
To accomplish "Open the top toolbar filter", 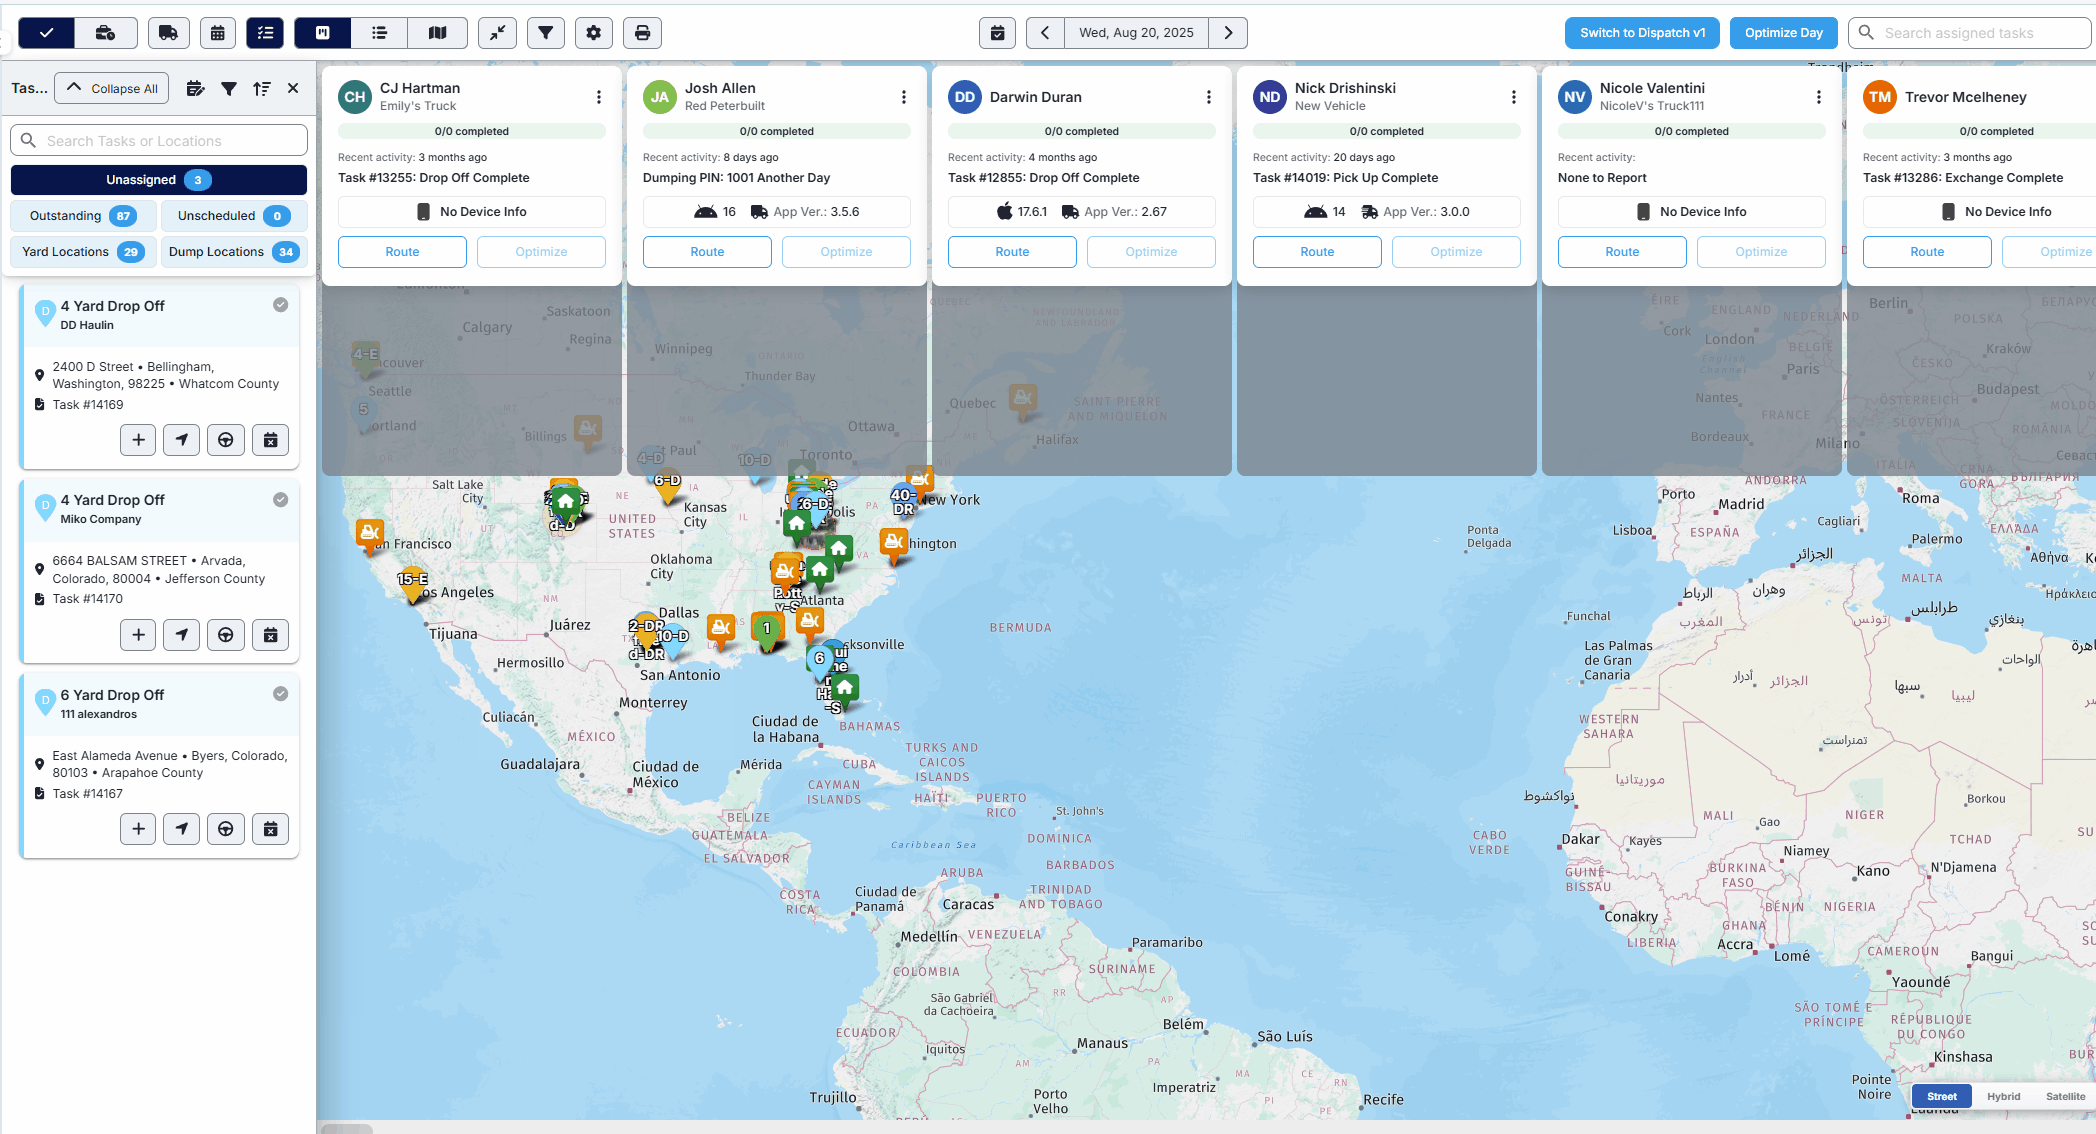I will click(545, 33).
